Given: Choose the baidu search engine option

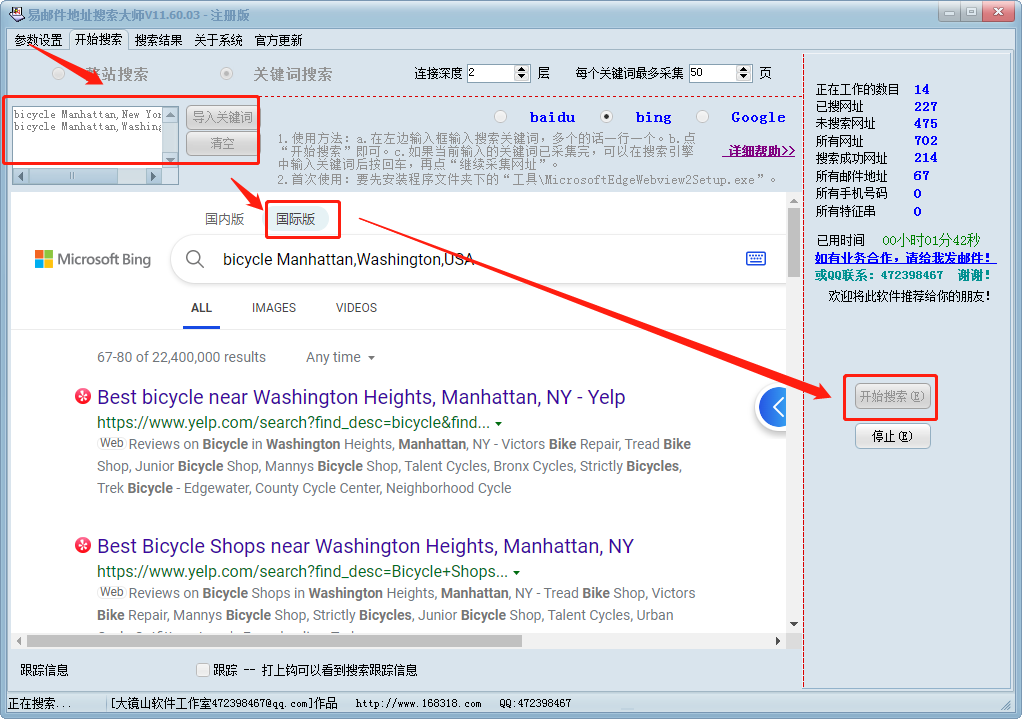Looking at the screenshot, I should tap(501, 117).
